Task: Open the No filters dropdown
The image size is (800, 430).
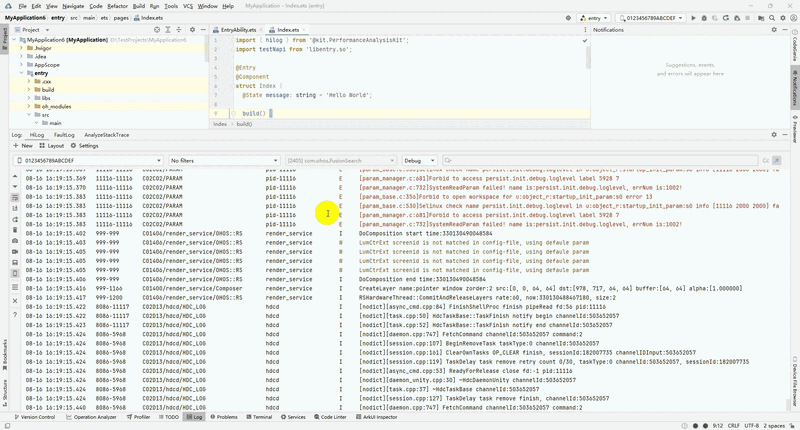Action: coord(224,160)
